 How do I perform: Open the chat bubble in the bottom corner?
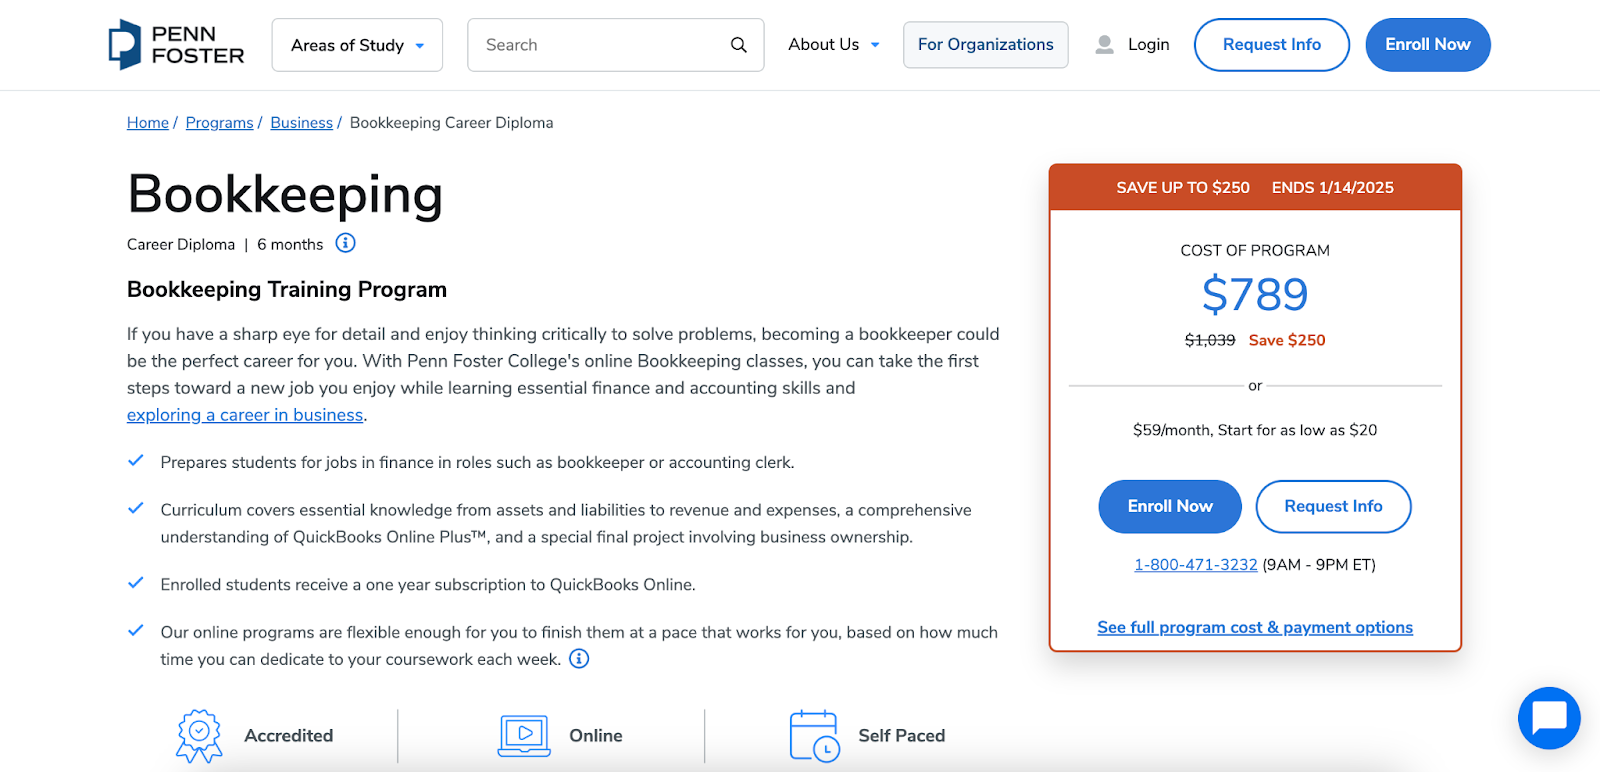(1548, 718)
